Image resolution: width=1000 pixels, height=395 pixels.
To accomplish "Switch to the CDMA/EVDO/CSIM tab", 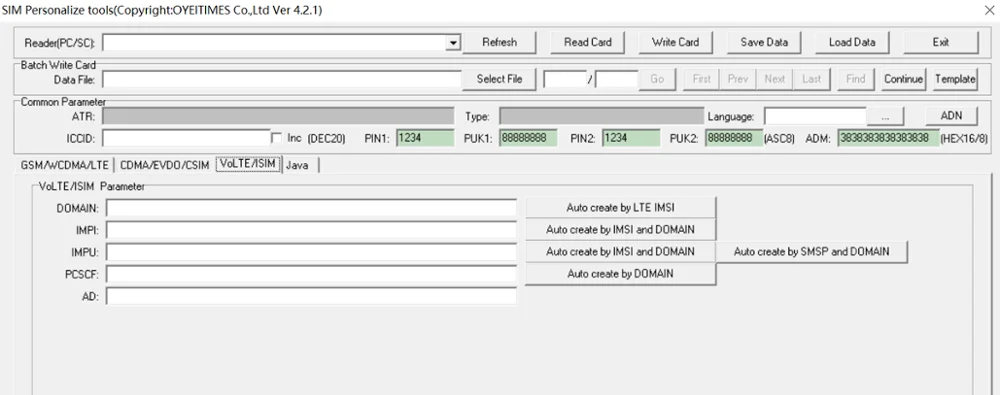I will (165, 165).
